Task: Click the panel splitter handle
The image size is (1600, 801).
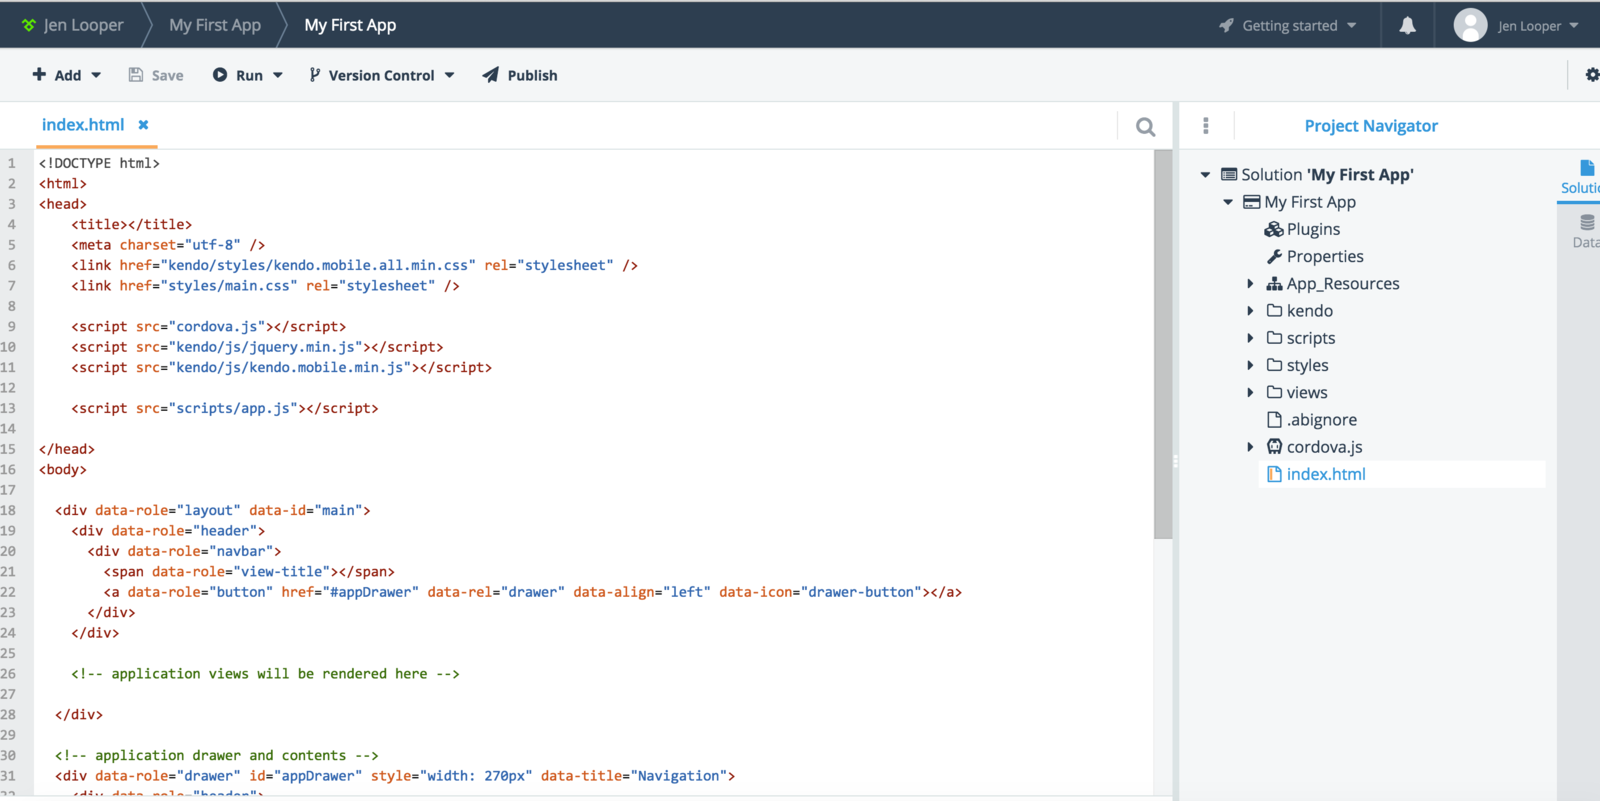Action: (1175, 461)
